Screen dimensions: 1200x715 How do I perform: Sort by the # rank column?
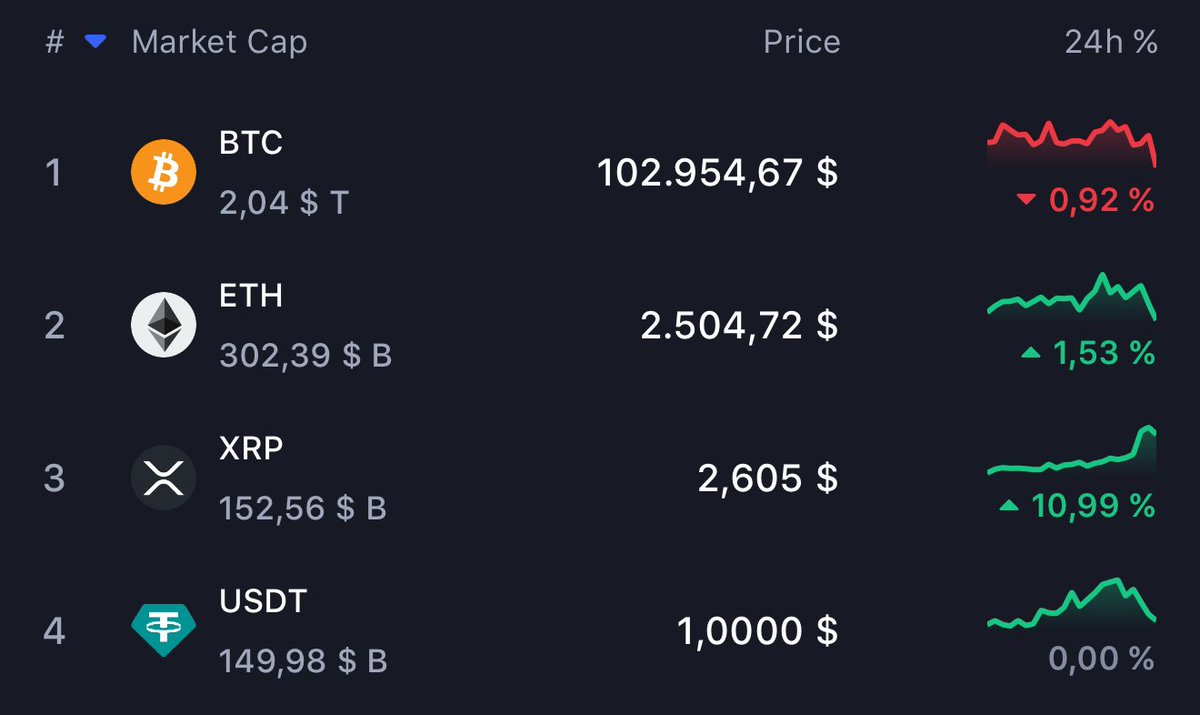[x=54, y=42]
